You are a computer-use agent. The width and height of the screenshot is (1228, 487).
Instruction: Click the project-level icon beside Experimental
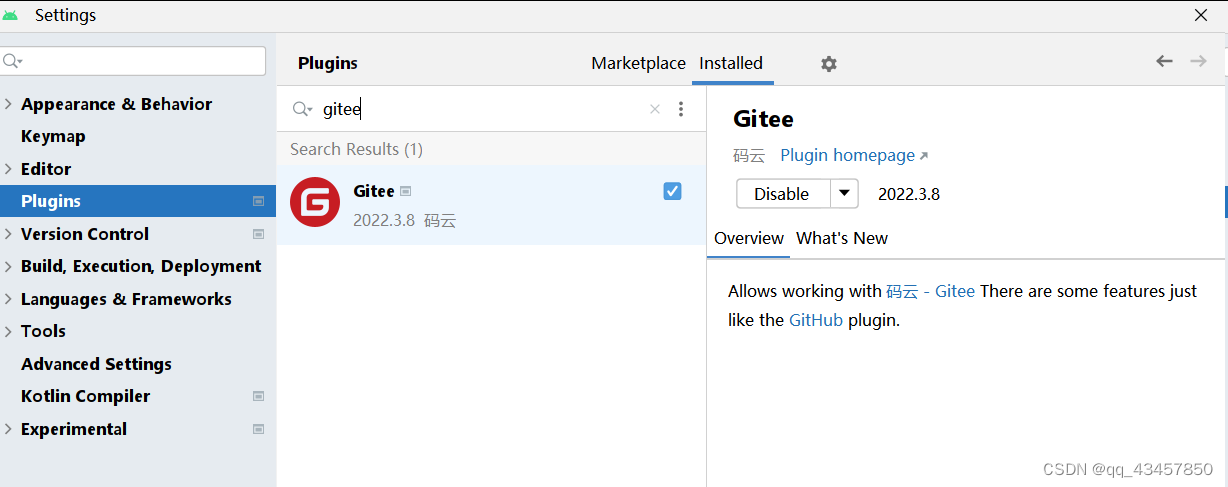(259, 429)
